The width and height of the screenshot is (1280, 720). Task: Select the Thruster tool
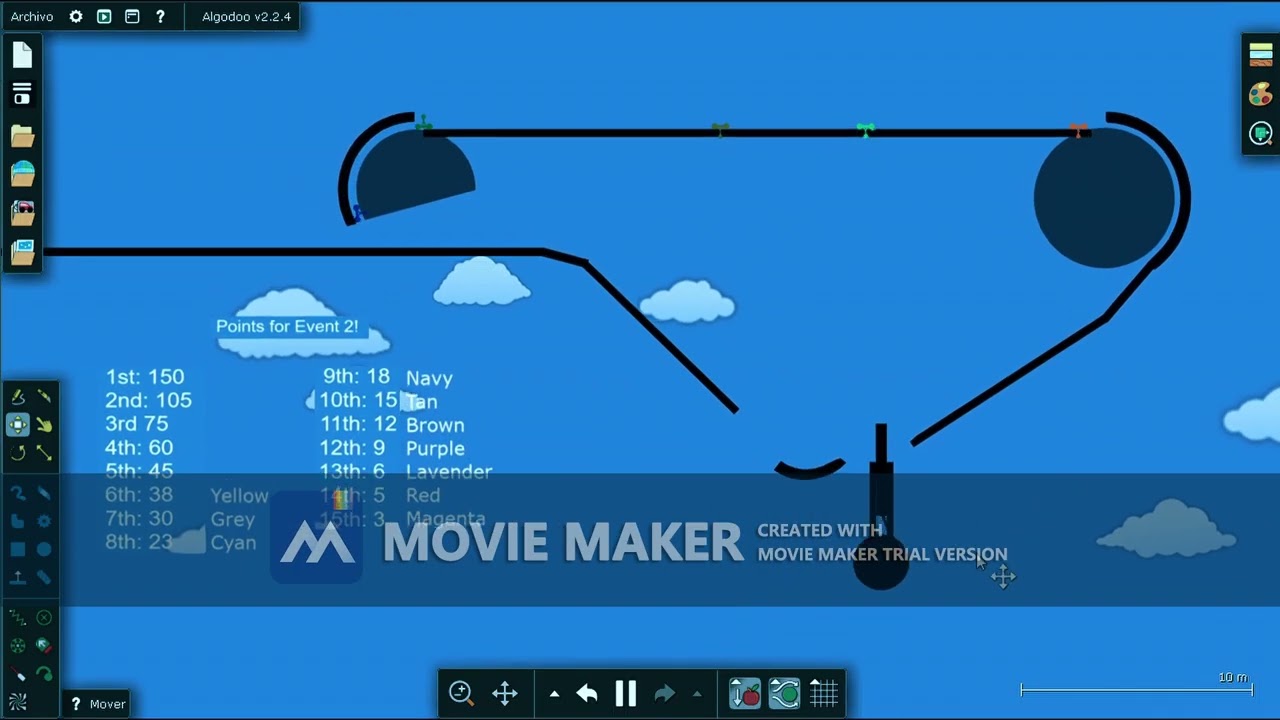[44, 646]
